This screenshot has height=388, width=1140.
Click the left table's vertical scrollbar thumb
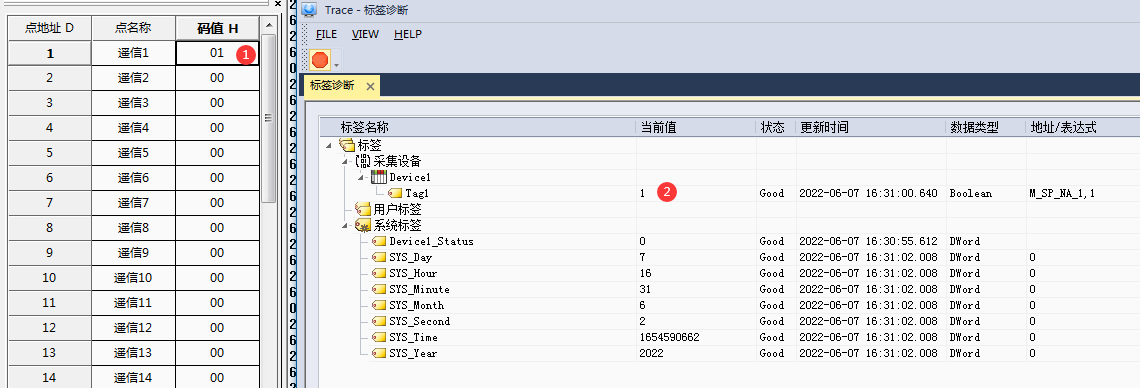click(268, 117)
